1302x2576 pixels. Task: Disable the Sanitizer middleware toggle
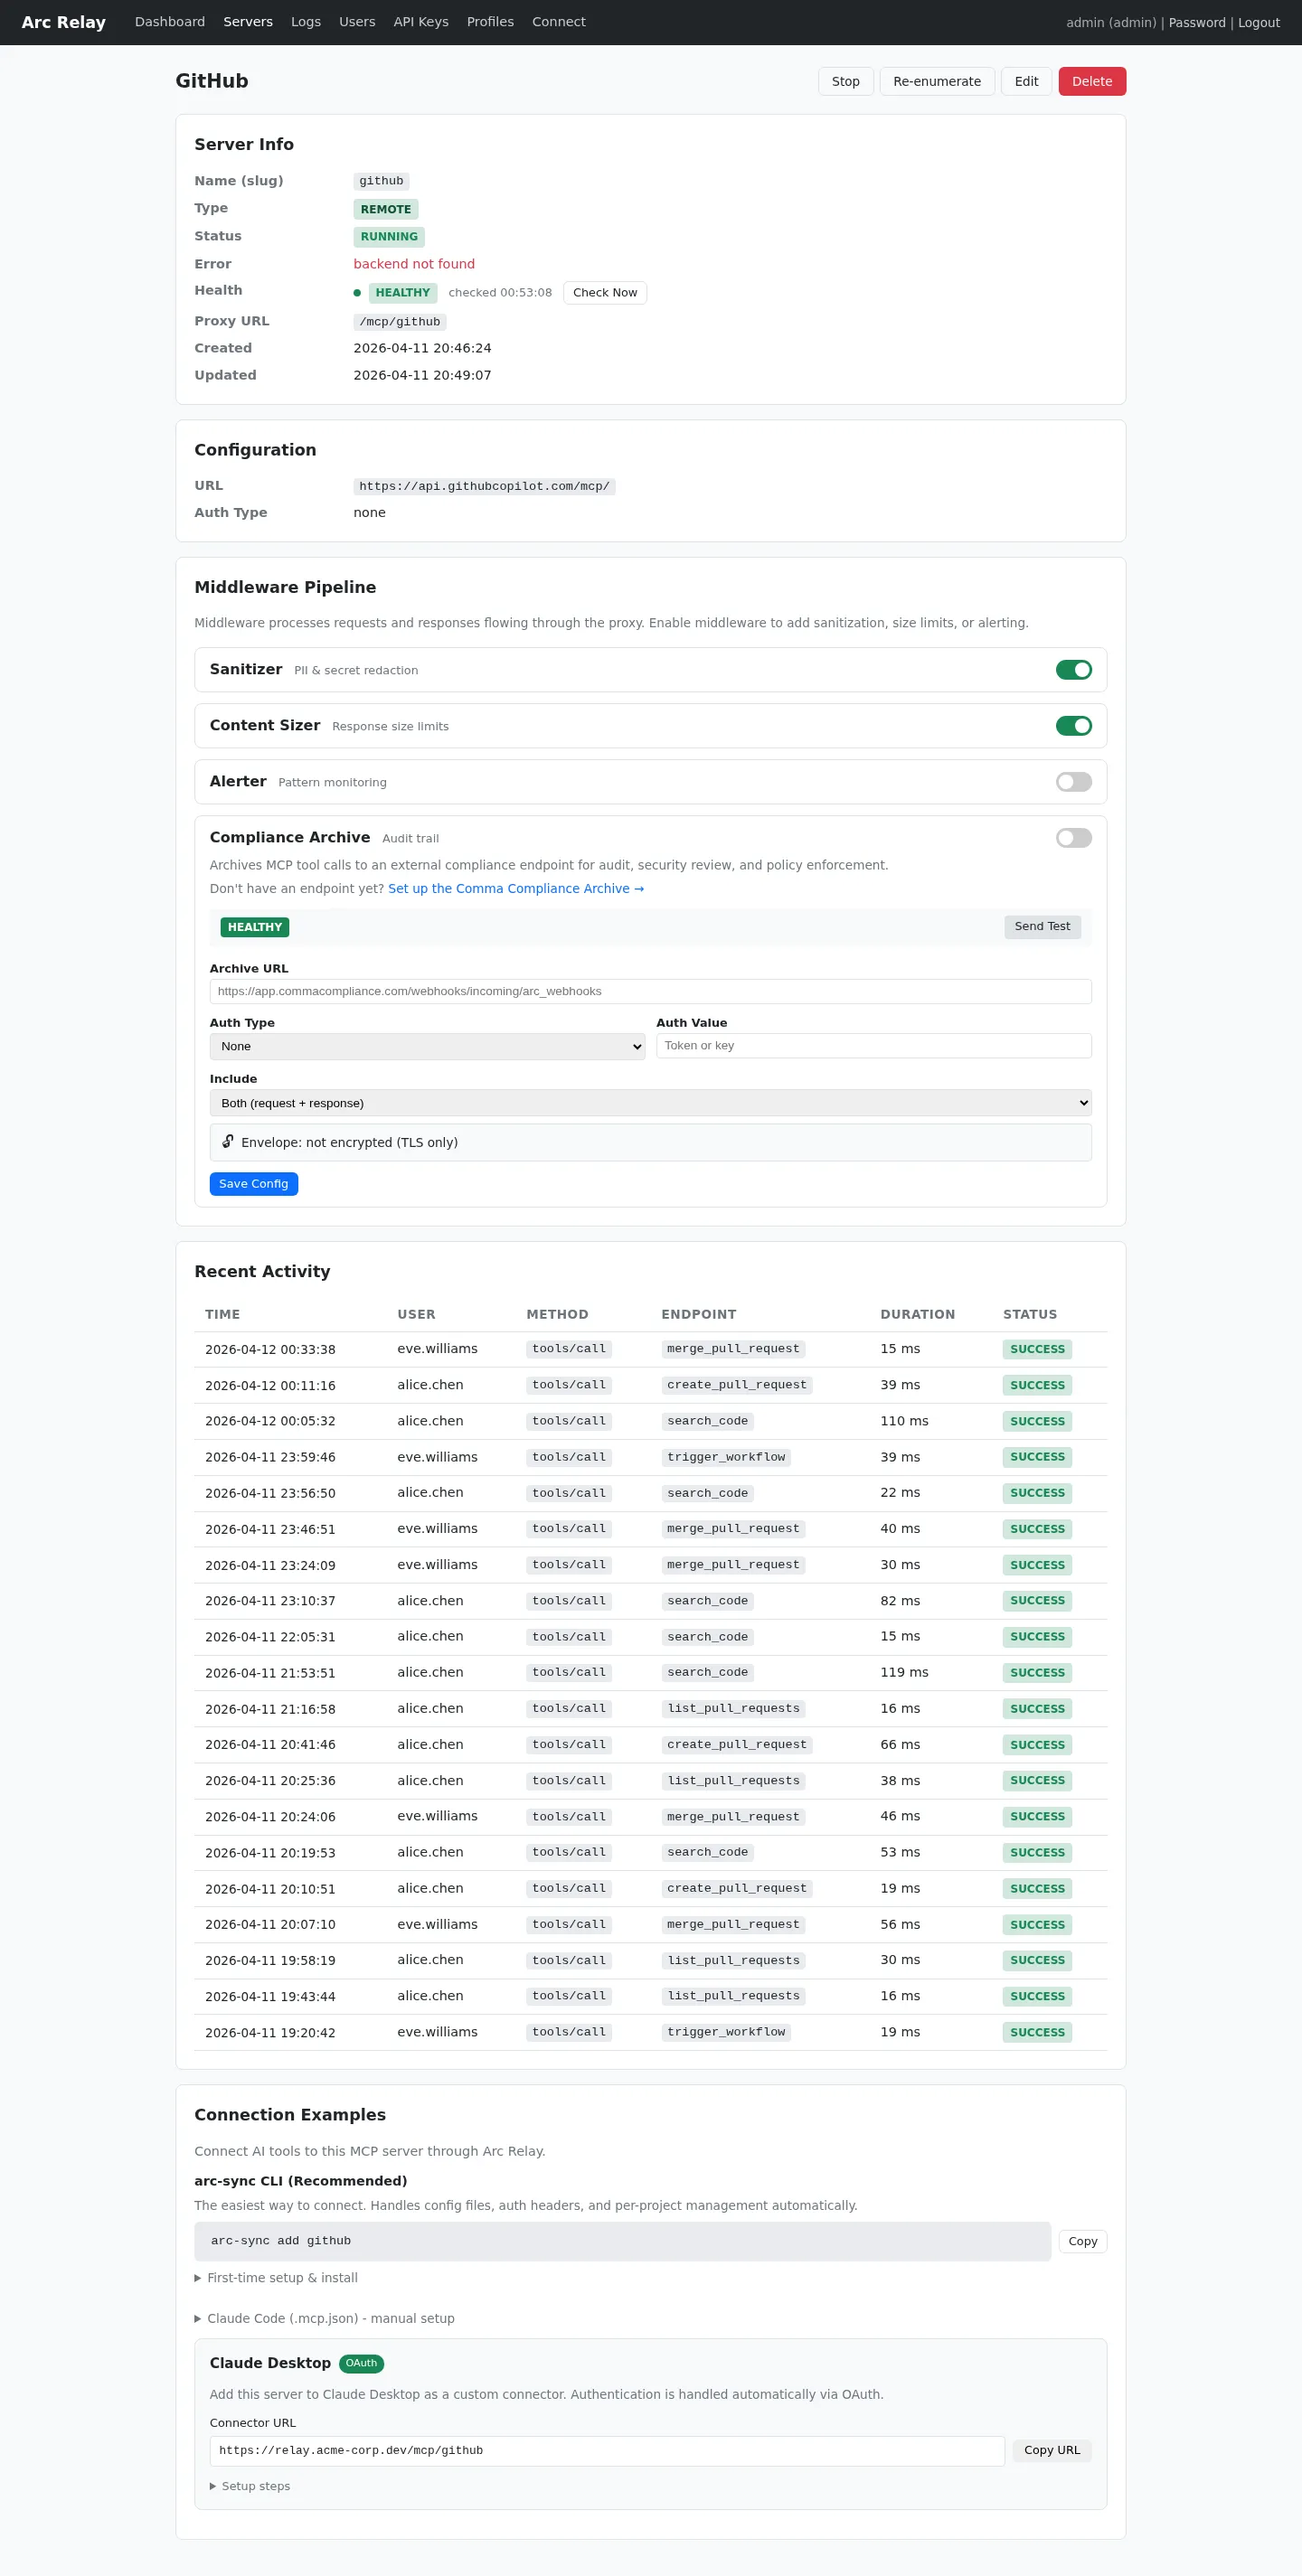pyautogui.click(x=1074, y=670)
